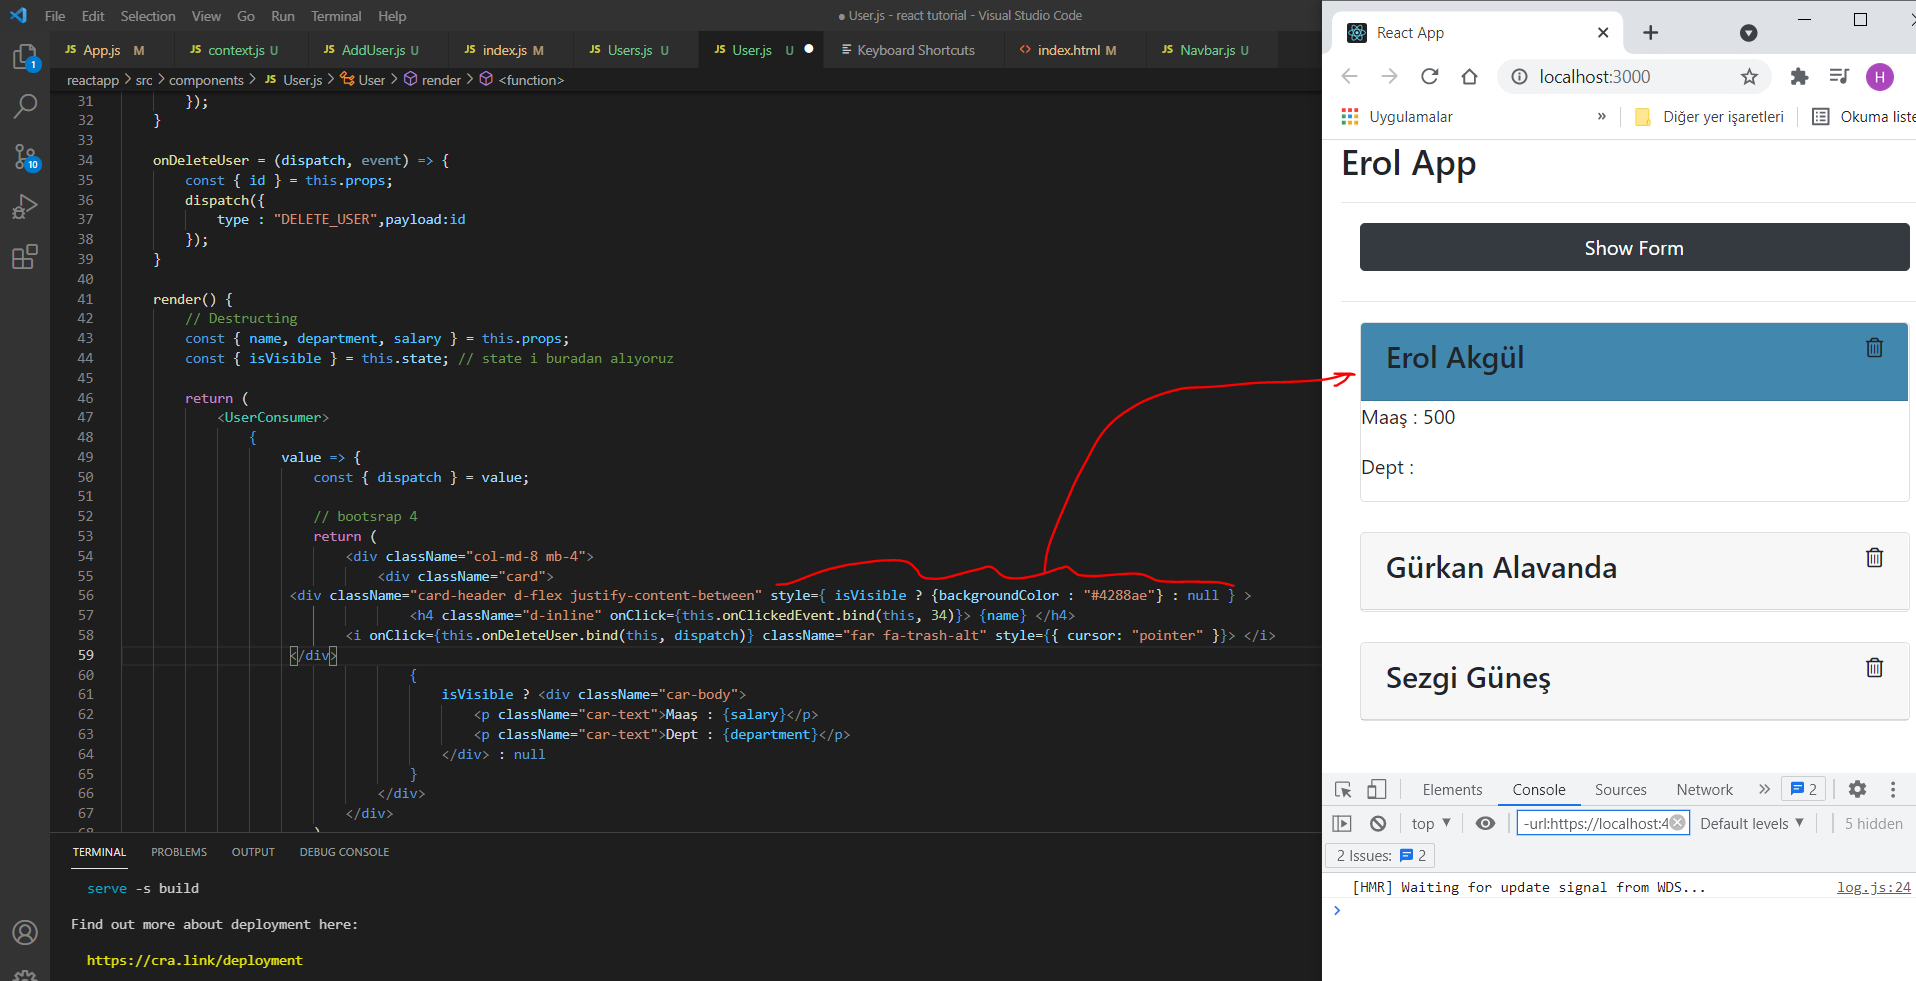This screenshot has width=1916, height=981.
Task: Open the Run and Debug view
Action: coord(25,207)
